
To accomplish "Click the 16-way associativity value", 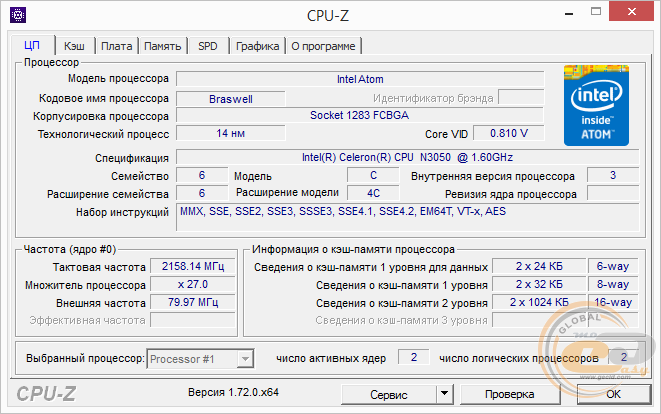I will pos(613,302).
